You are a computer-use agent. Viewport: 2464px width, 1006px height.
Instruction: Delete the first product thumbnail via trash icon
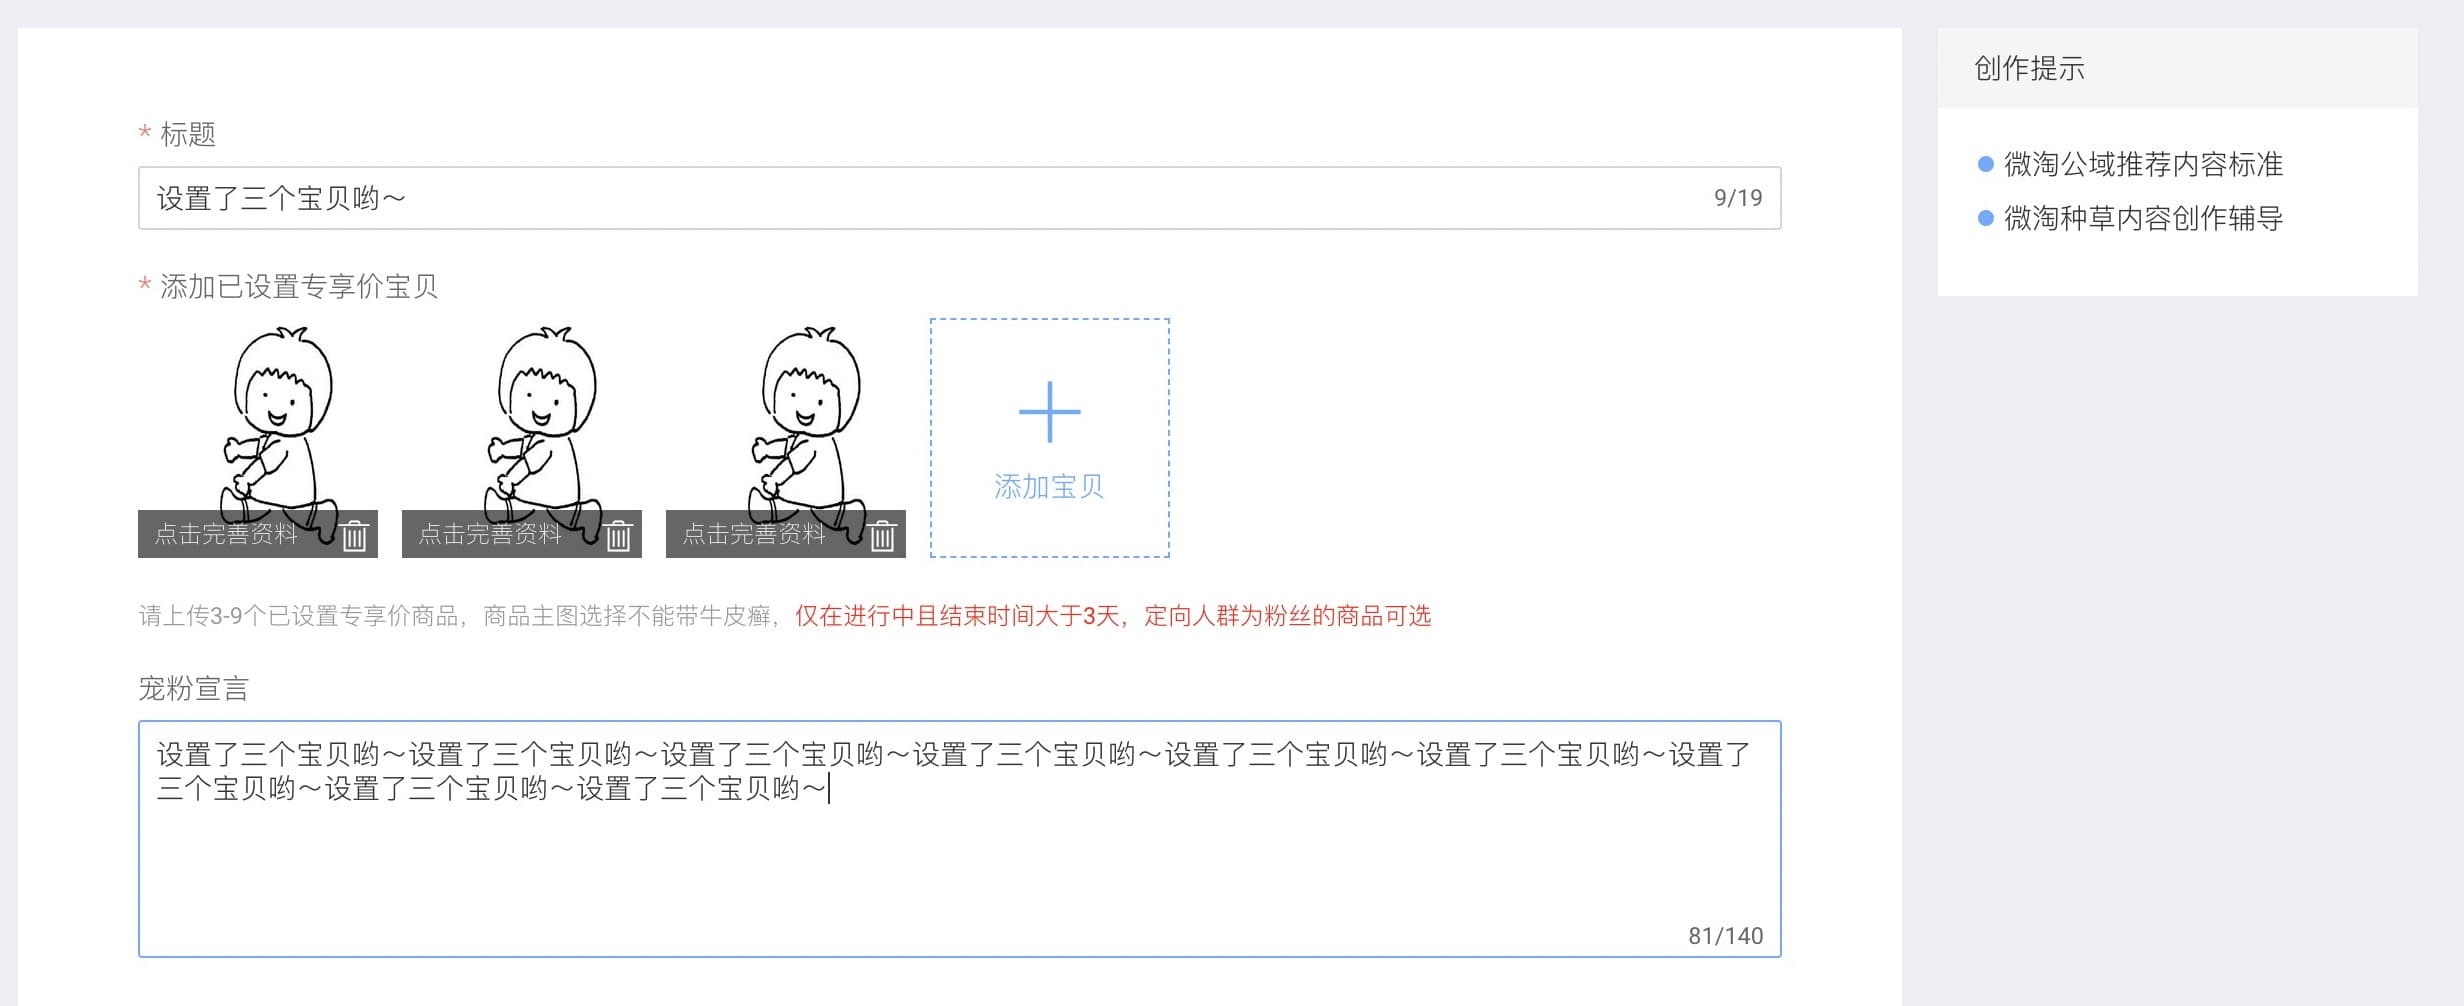(x=355, y=536)
